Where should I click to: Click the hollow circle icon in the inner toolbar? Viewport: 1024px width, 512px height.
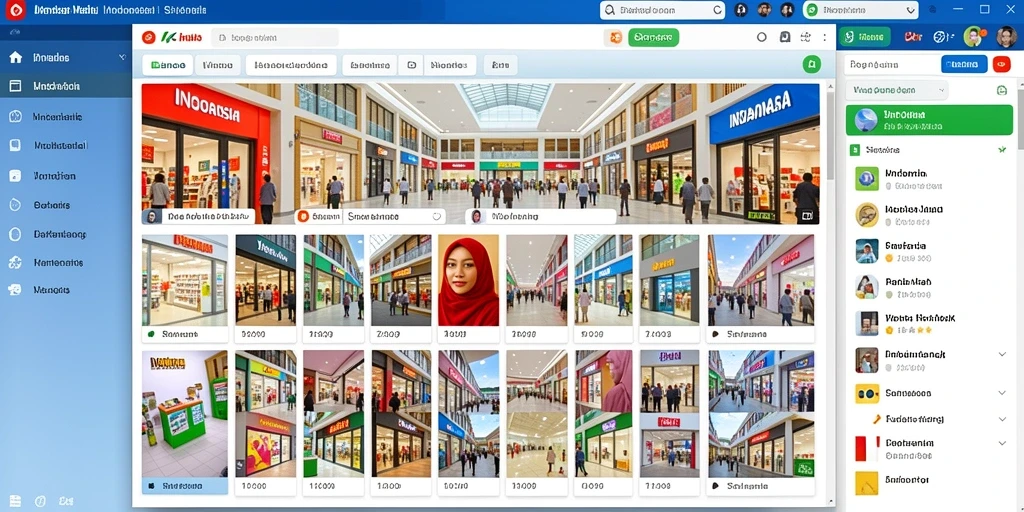coord(761,37)
